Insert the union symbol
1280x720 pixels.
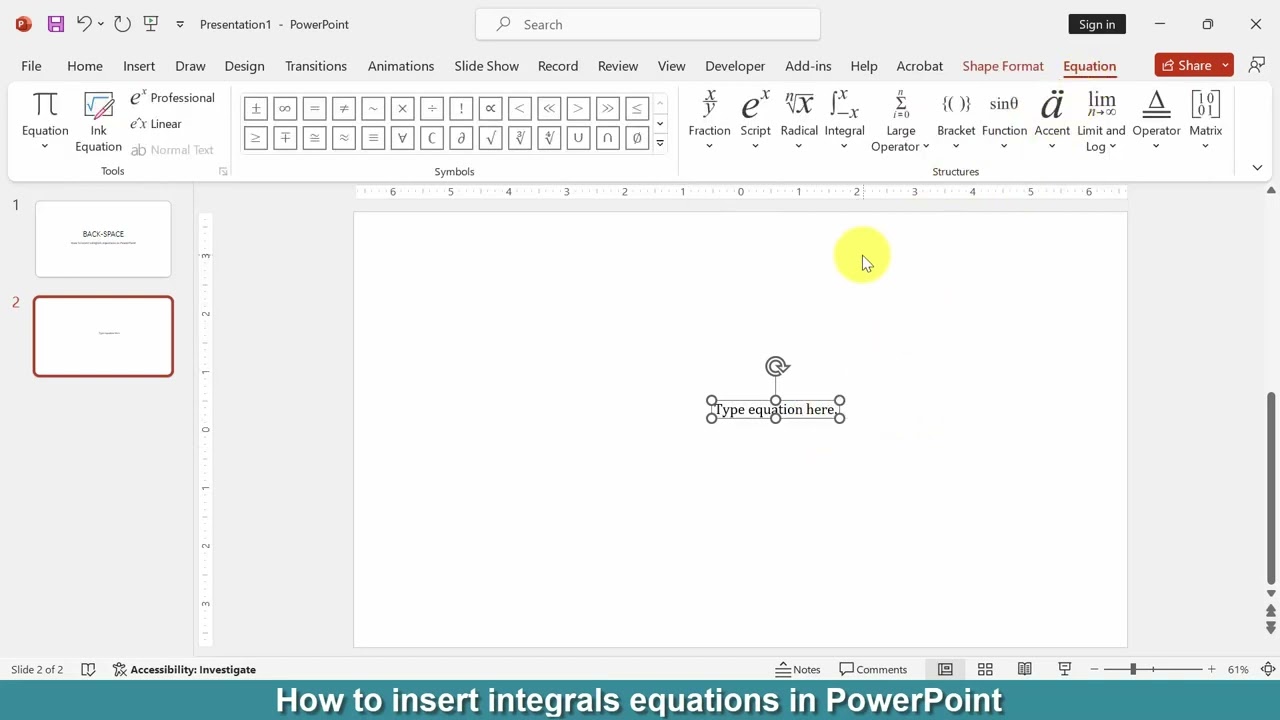[x=578, y=138]
